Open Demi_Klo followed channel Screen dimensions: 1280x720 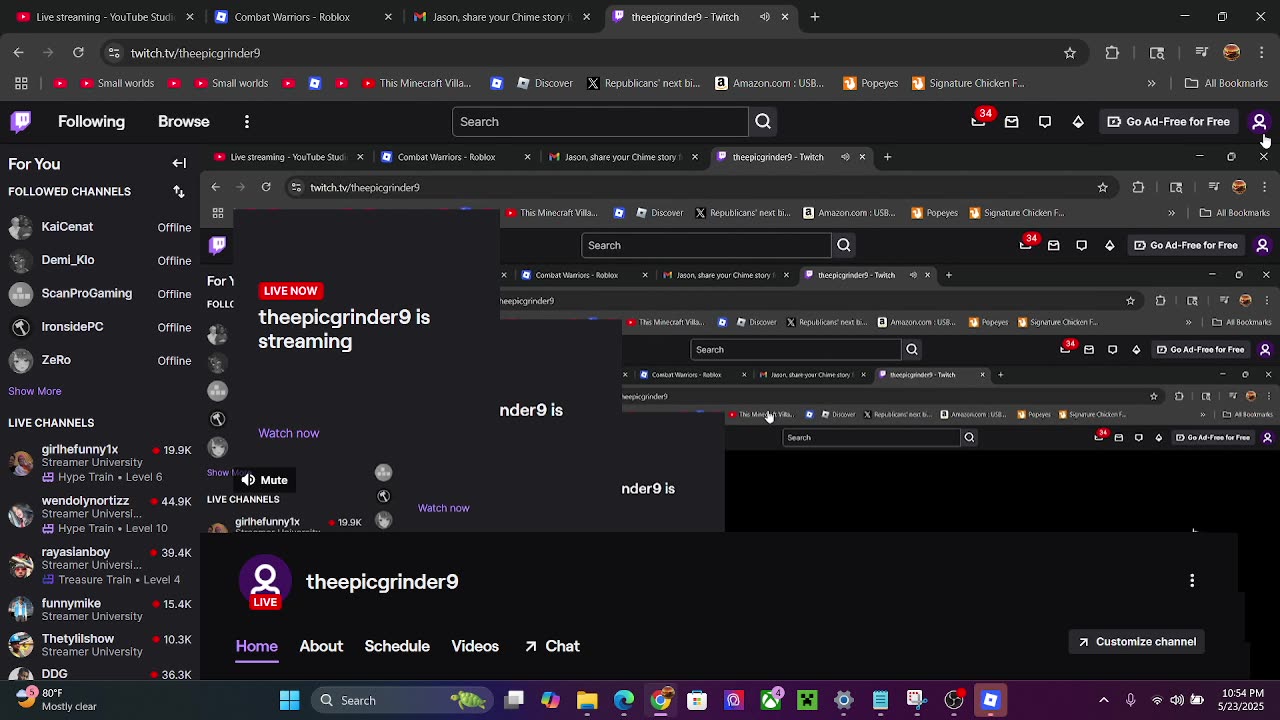[x=99, y=260]
